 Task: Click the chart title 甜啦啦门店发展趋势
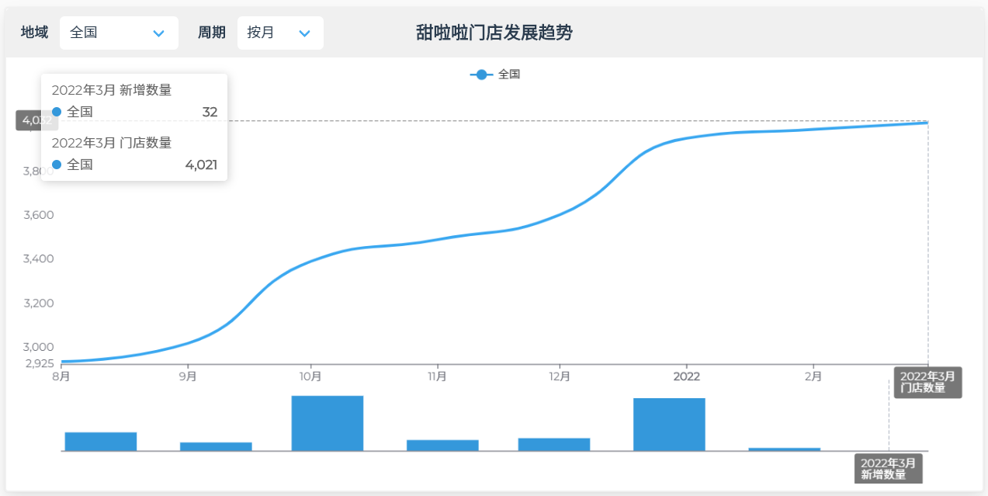point(494,33)
